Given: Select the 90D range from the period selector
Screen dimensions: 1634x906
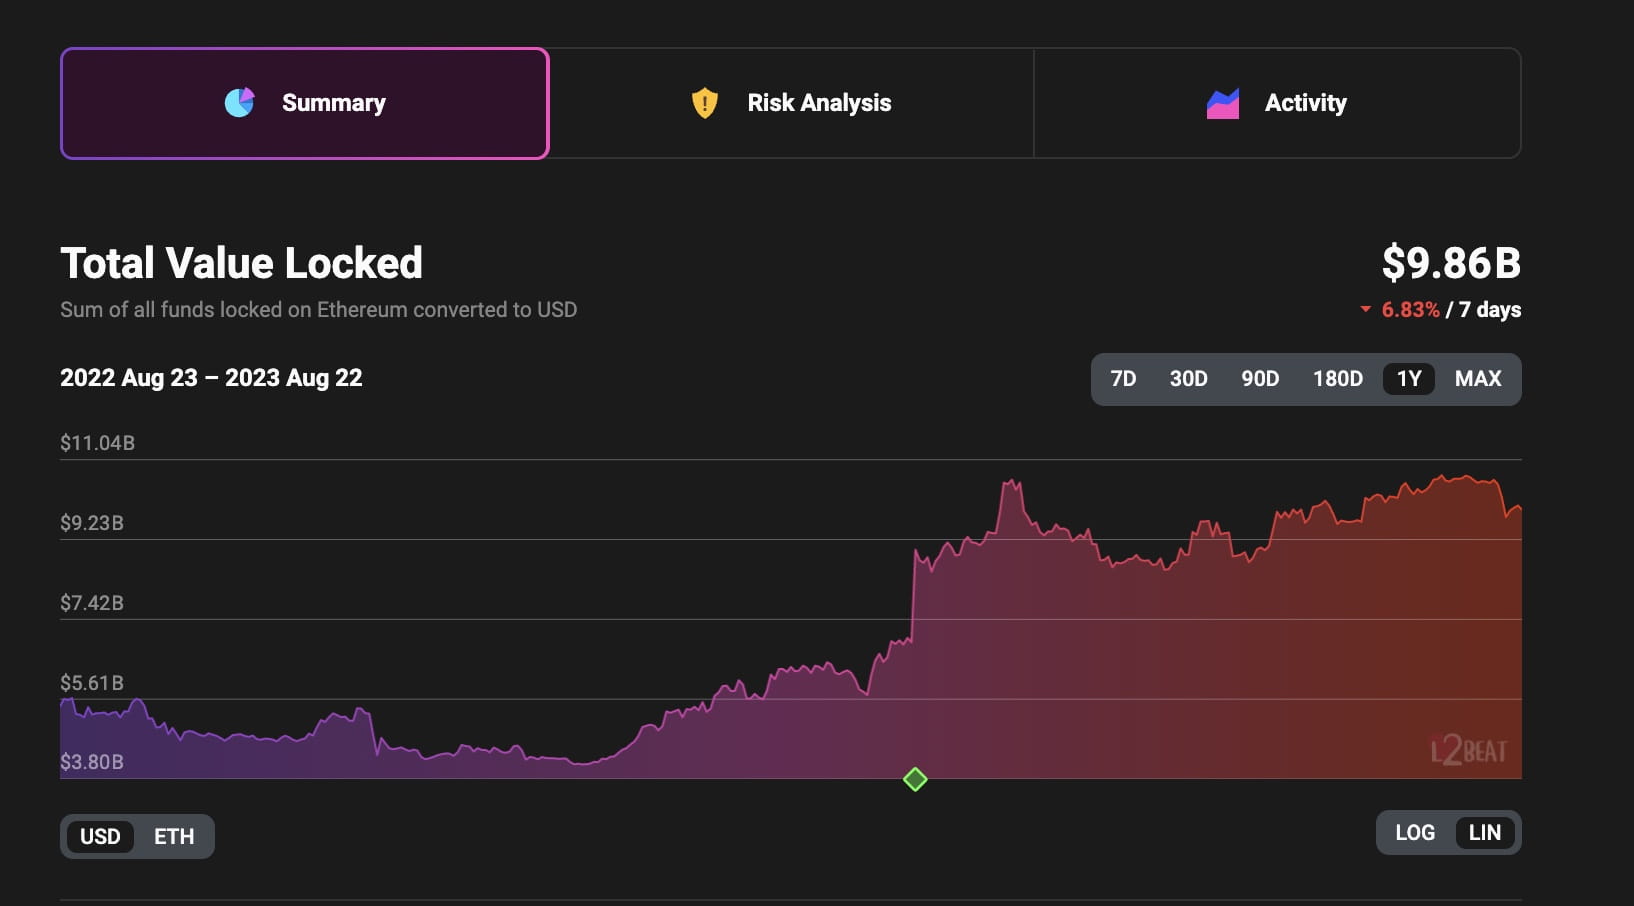Looking at the screenshot, I should pyautogui.click(x=1260, y=379).
